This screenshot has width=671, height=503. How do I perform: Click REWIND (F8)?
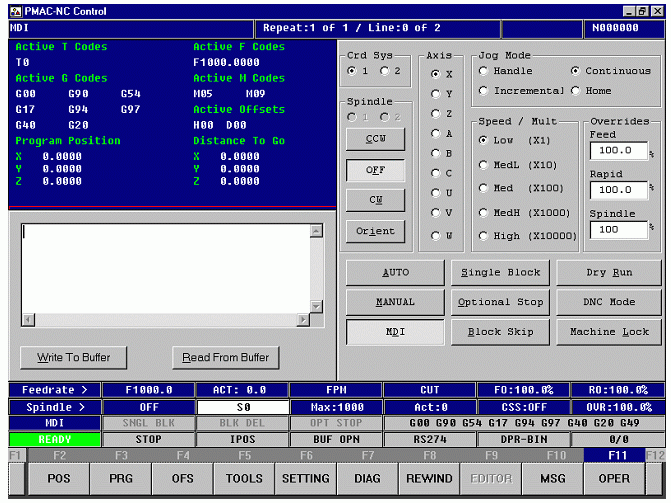click(x=429, y=479)
